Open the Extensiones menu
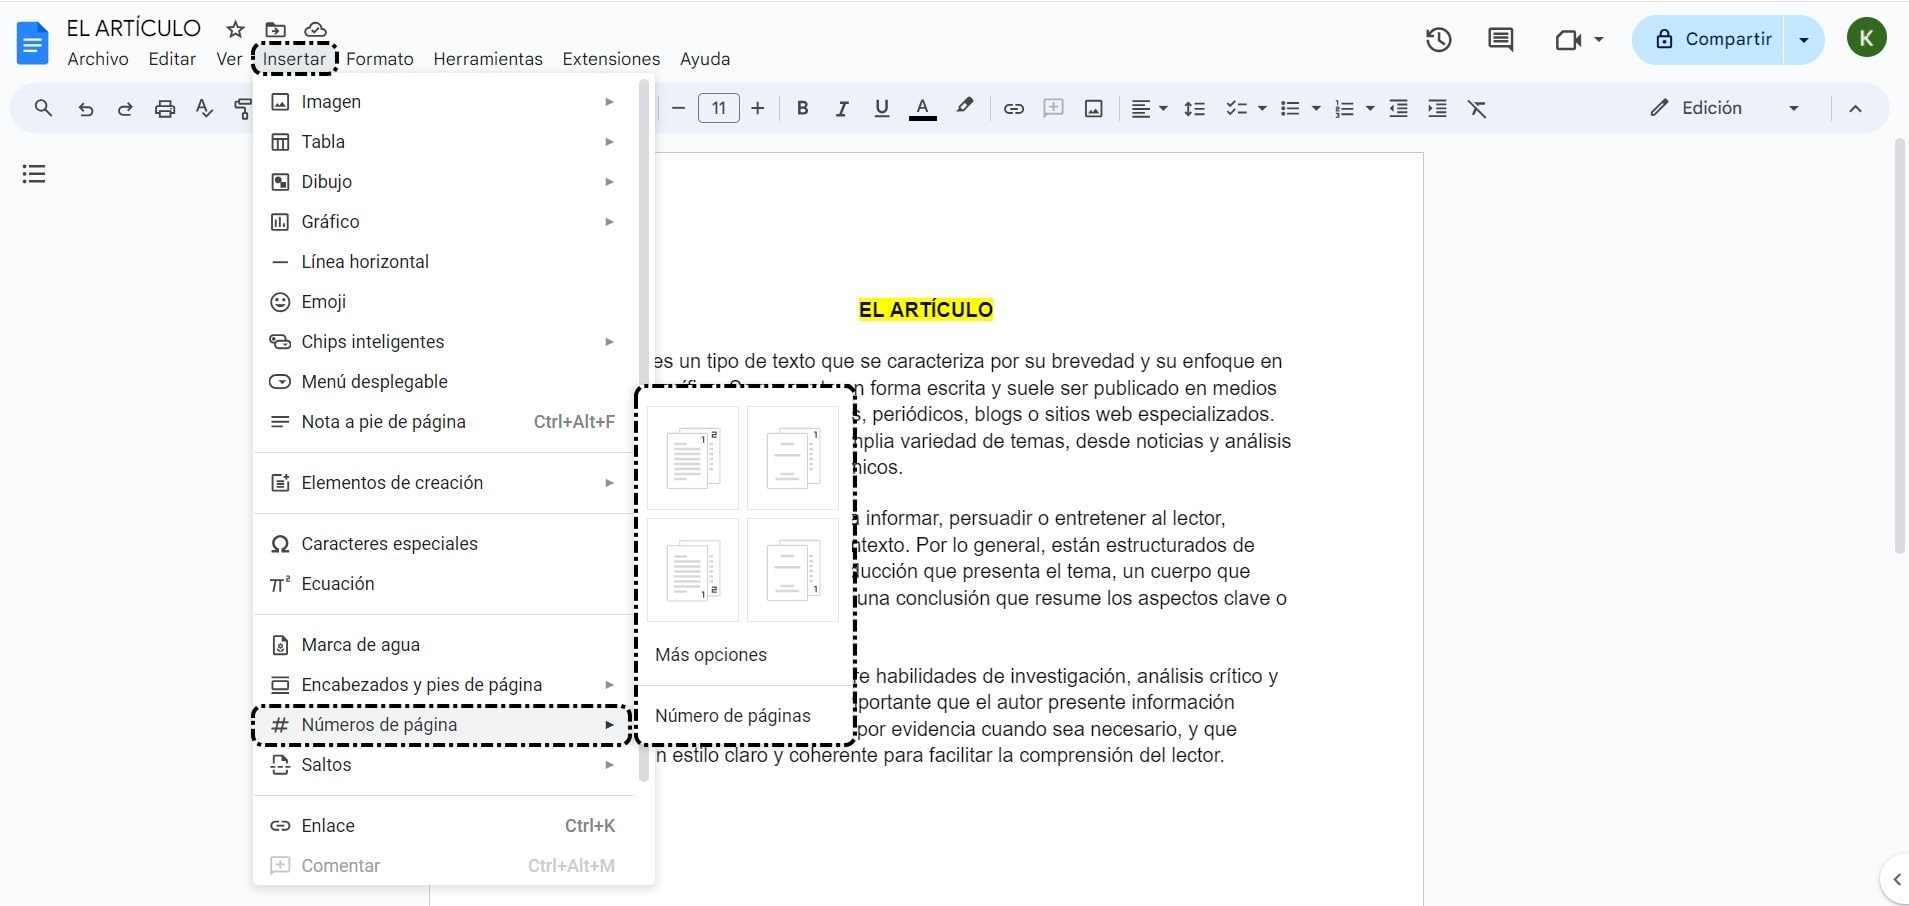Viewport: 1909px width, 906px height. click(x=611, y=59)
